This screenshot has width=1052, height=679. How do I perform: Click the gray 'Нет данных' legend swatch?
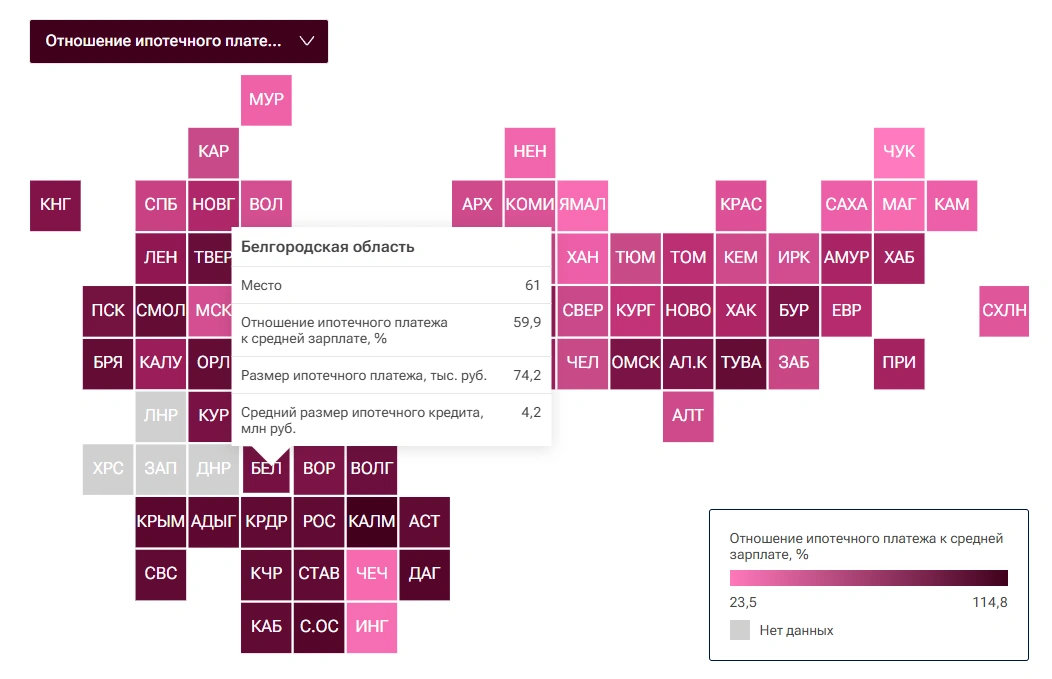point(740,630)
